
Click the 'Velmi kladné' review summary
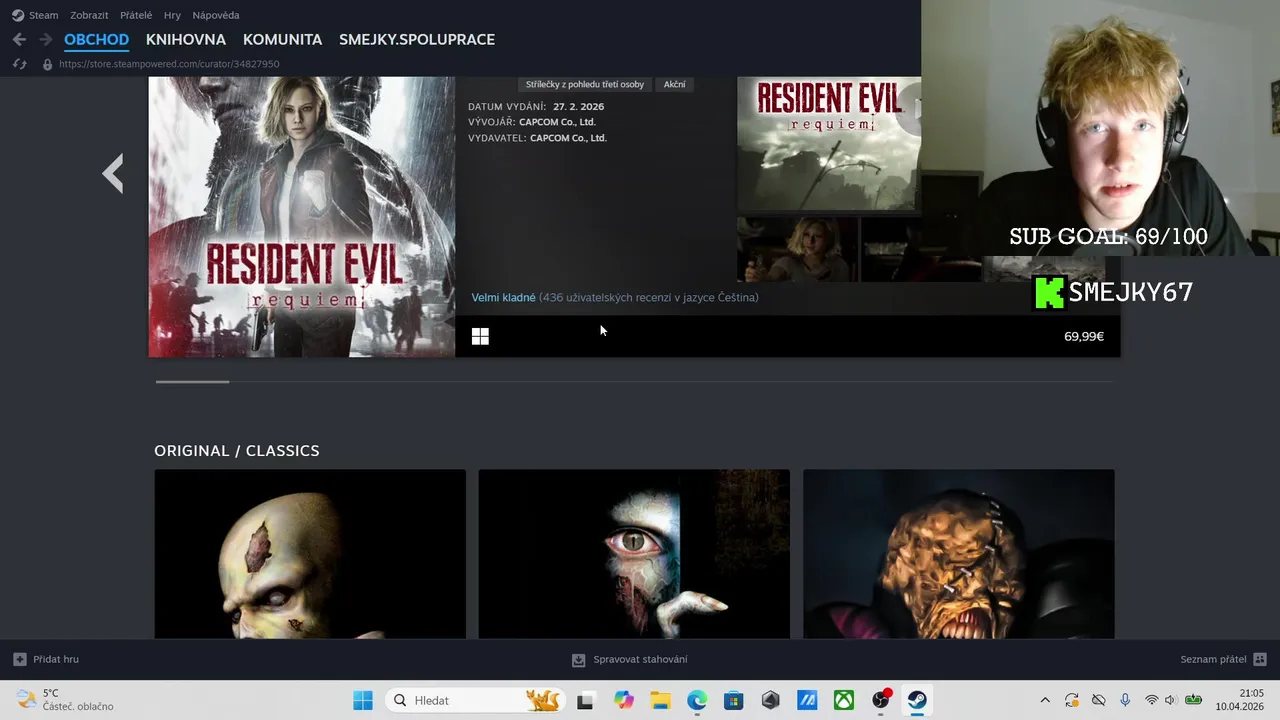[503, 297]
